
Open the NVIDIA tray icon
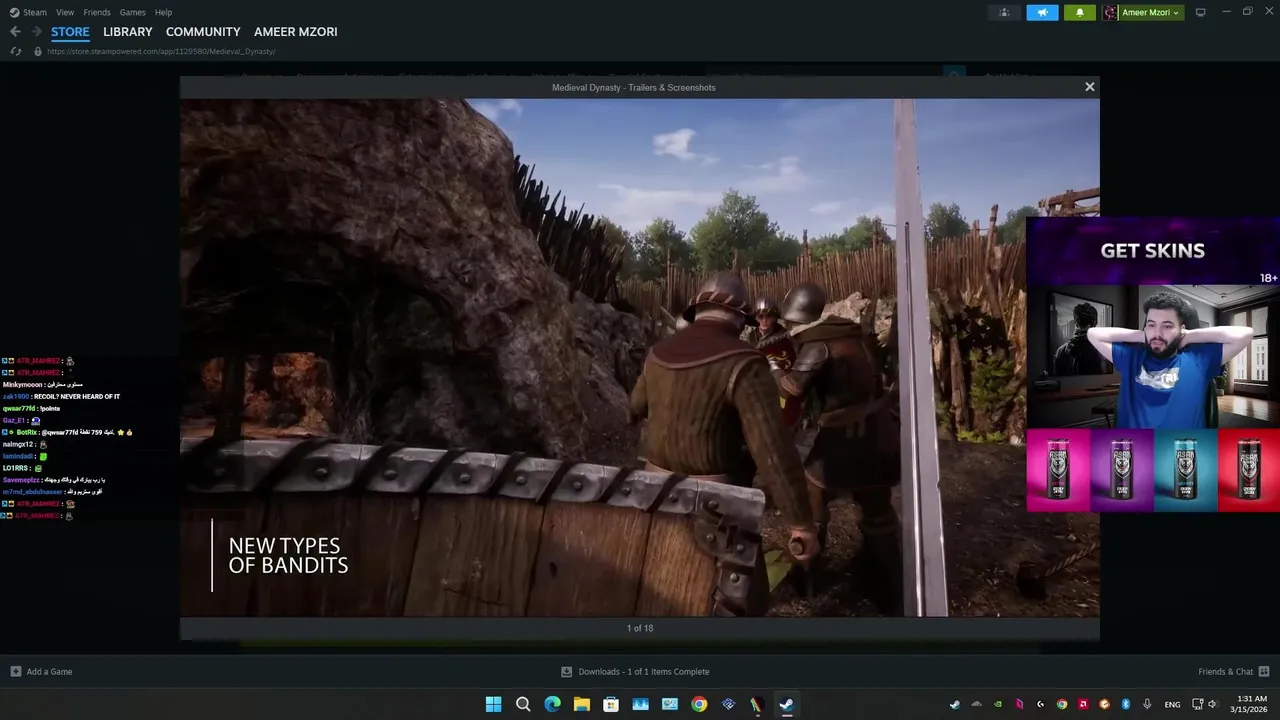tap(998, 704)
